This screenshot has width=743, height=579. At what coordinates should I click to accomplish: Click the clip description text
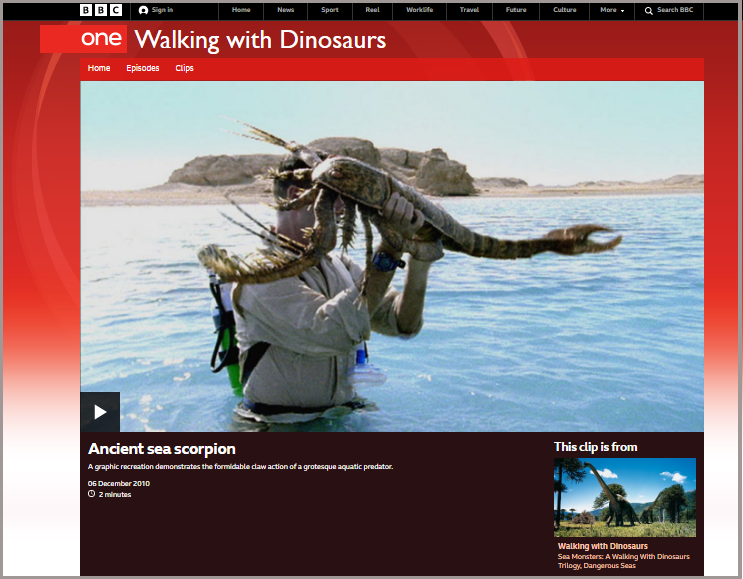240,467
